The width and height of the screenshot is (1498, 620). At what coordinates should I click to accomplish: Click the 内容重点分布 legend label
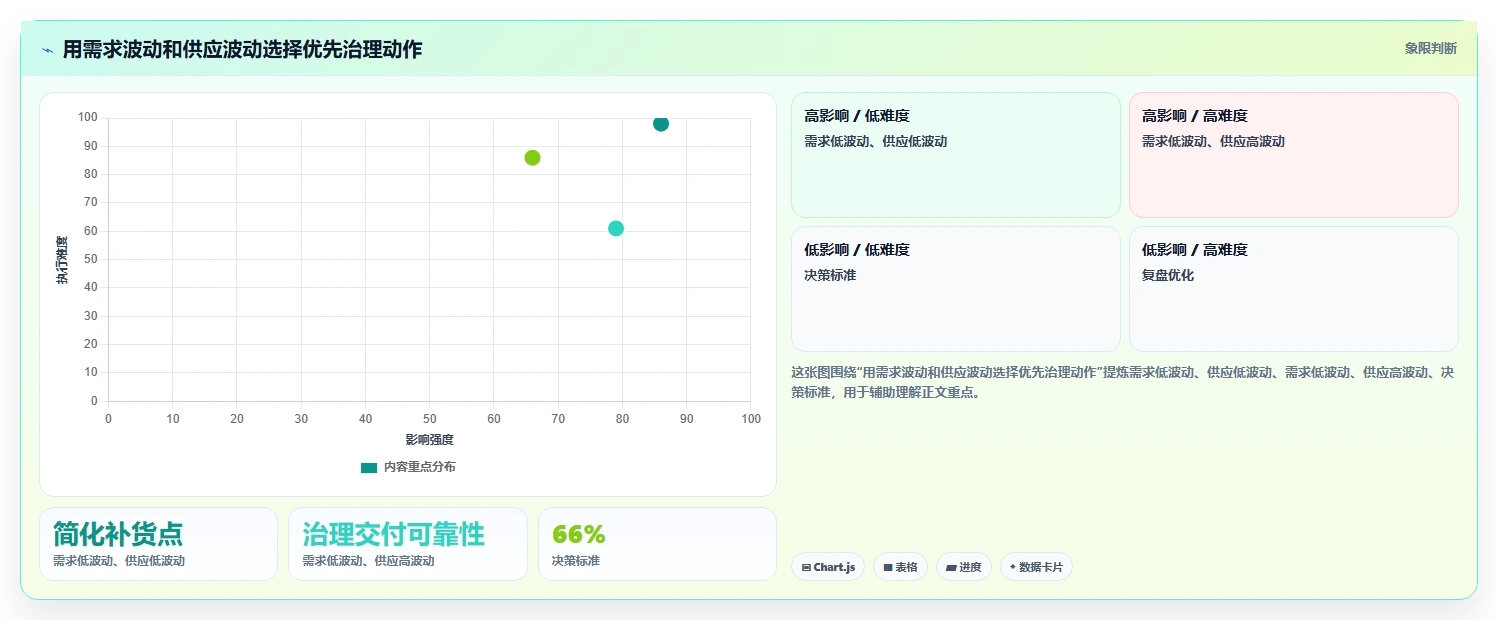(419, 467)
